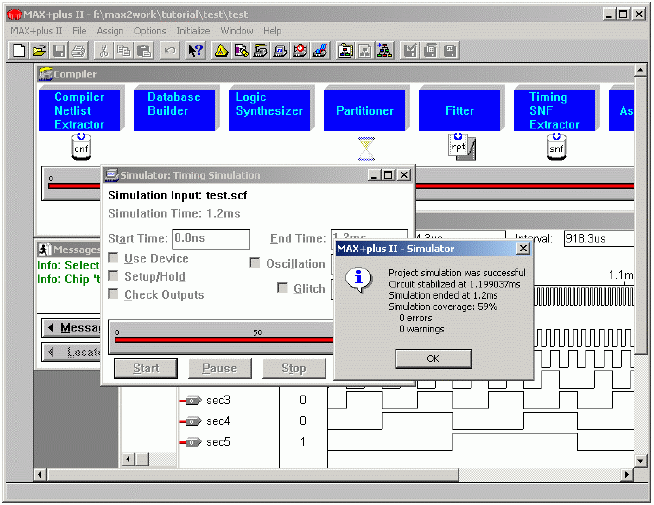The height and width of the screenshot is (505, 654).
Task: Click the Save floppy disk icon
Action: coord(59,51)
